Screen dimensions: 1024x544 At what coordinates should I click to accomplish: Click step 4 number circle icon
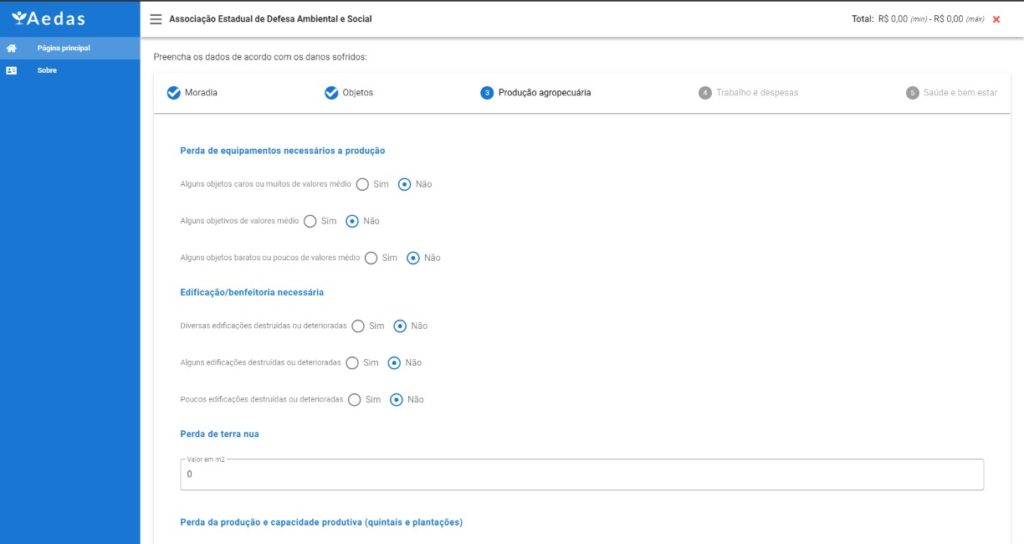point(705,93)
